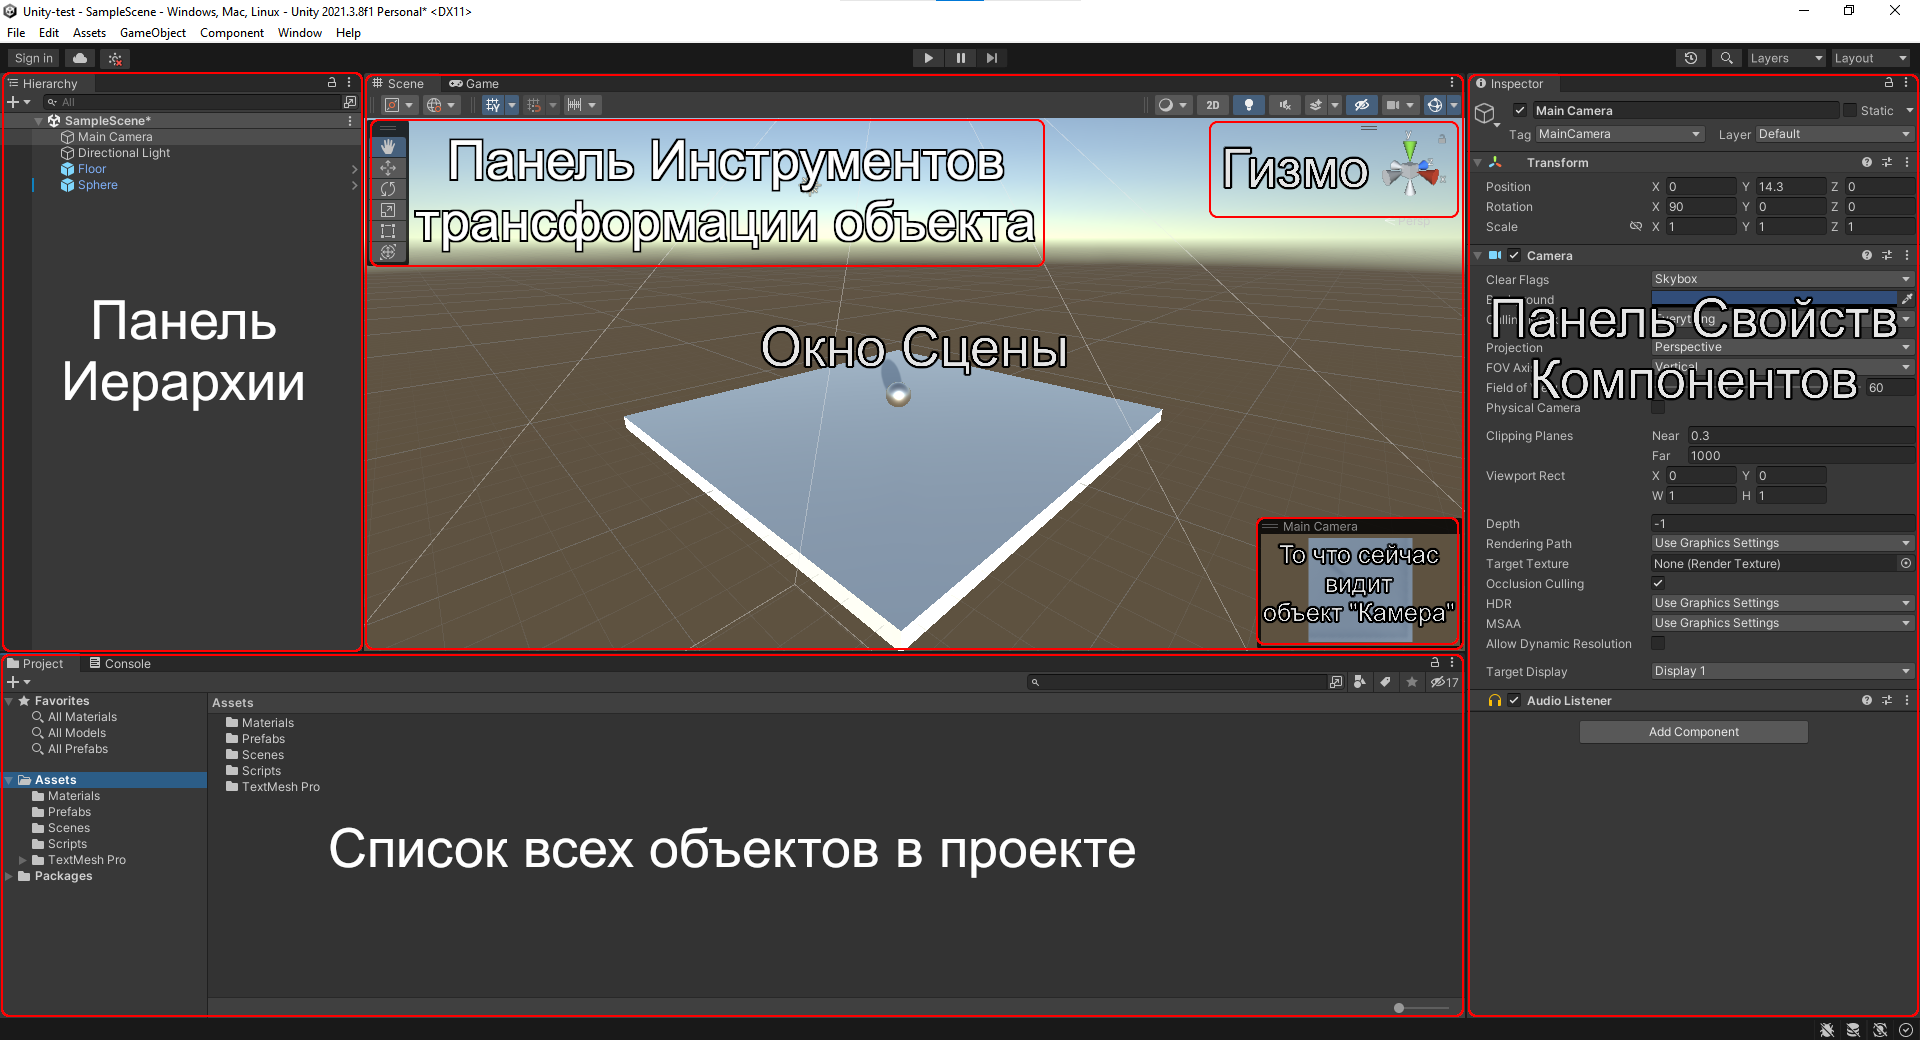Toggle 2D view mode in Scene
This screenshot has width=1920, height=1040.
[1213, 105]
